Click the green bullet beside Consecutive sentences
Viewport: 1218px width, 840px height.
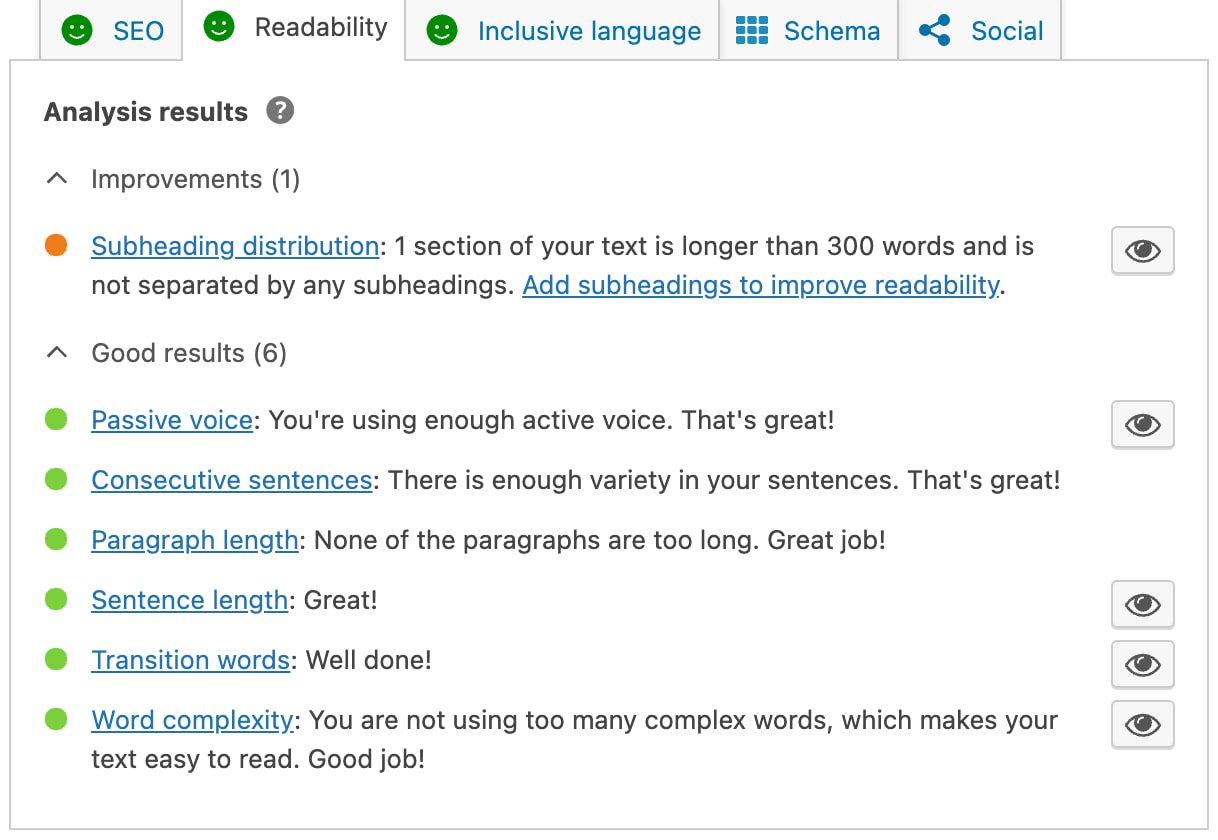(x=56, y=480)
